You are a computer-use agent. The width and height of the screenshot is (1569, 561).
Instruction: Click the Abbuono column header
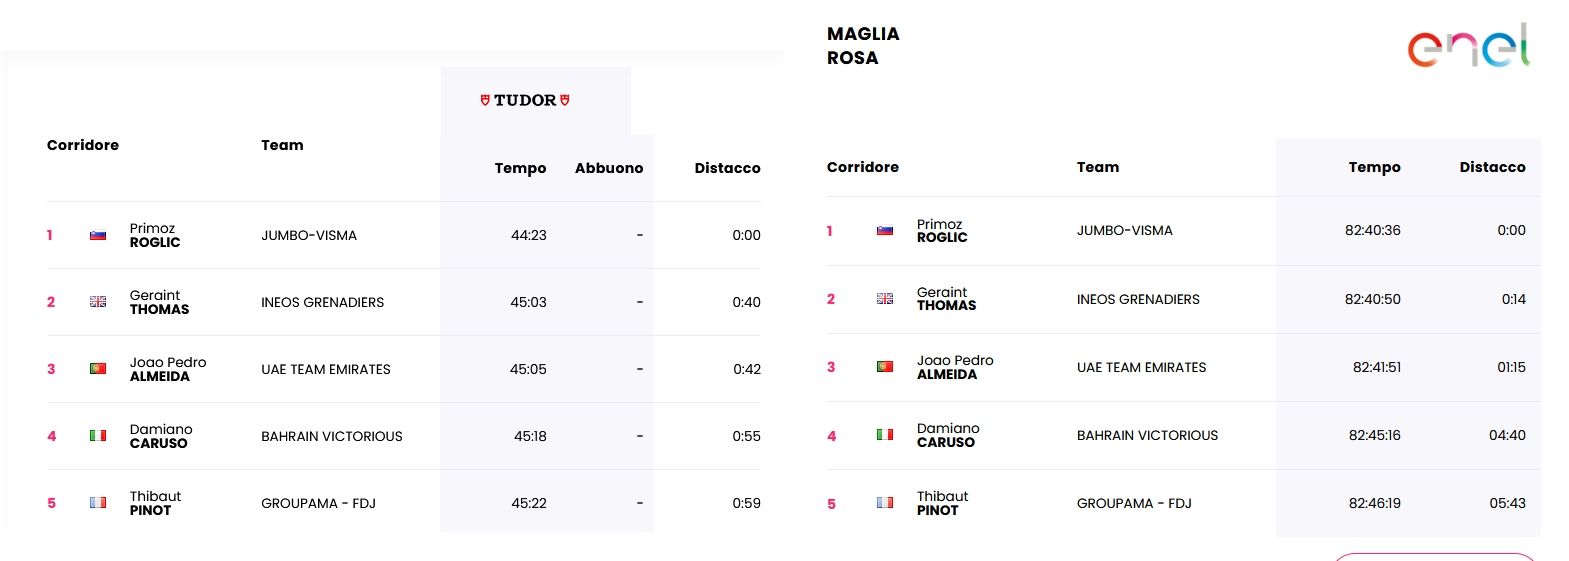pos(608,168)
